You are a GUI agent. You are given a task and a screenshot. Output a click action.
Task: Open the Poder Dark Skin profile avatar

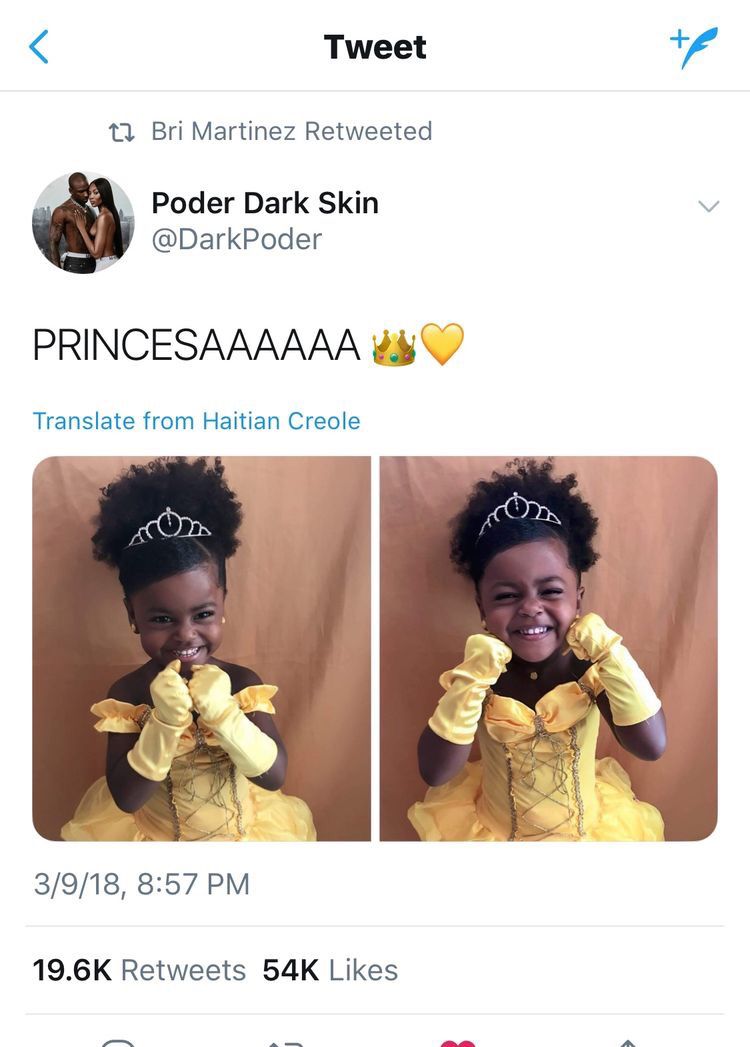(83, 222)
